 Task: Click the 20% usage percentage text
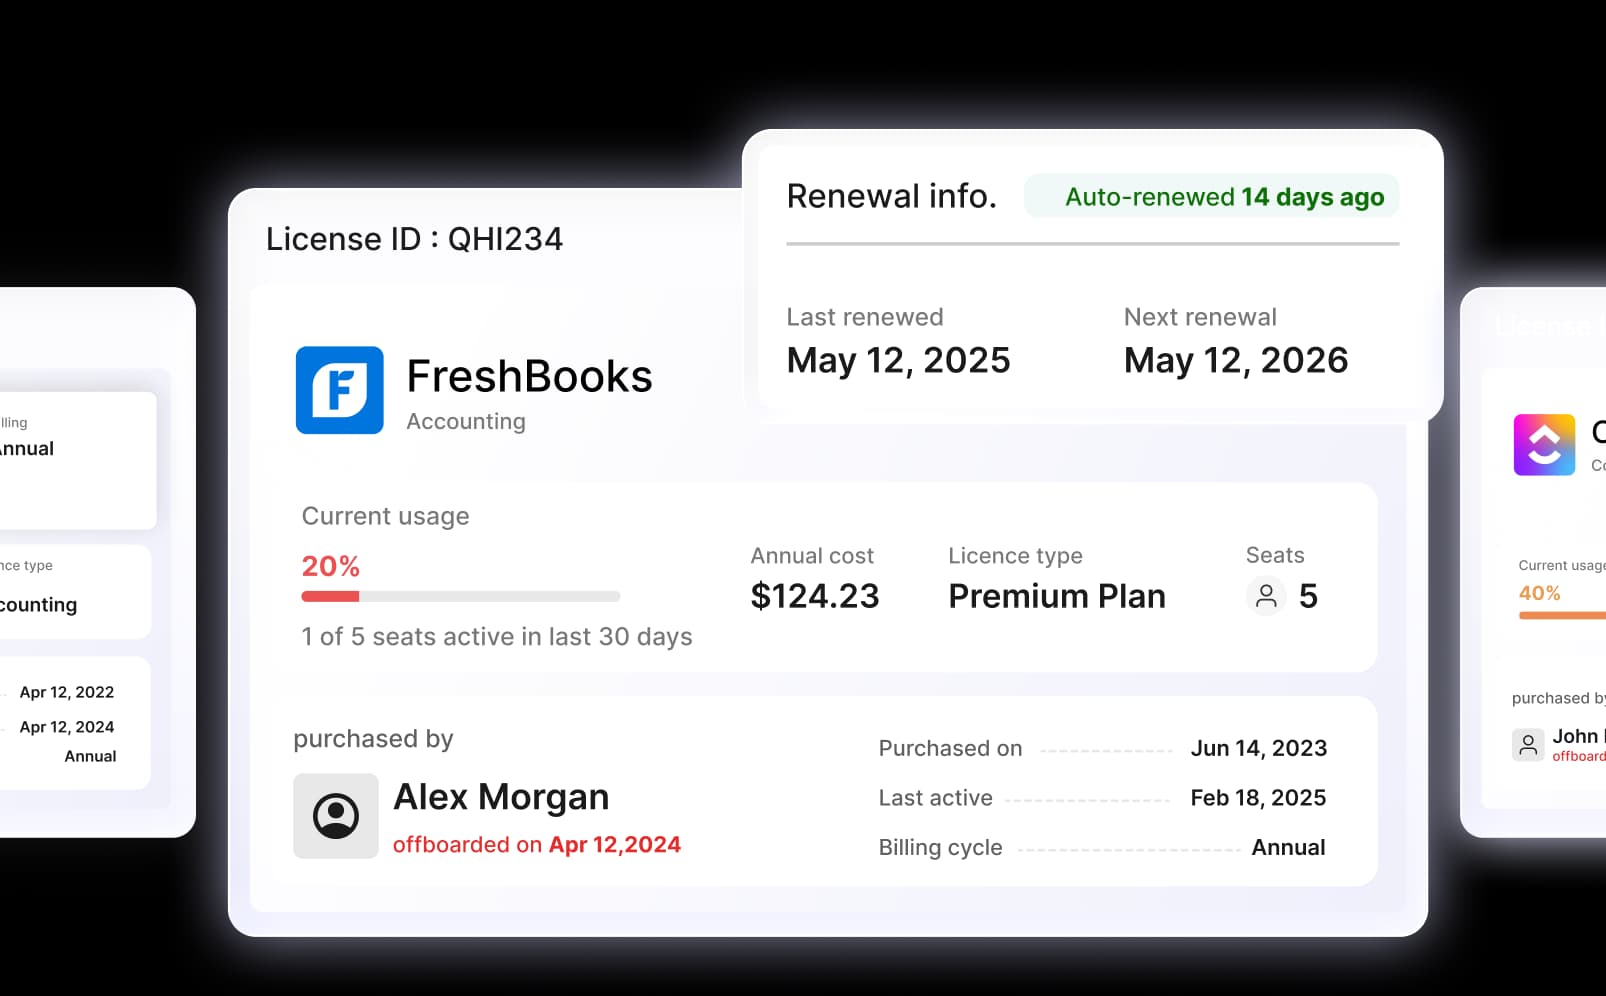[331, 566]
